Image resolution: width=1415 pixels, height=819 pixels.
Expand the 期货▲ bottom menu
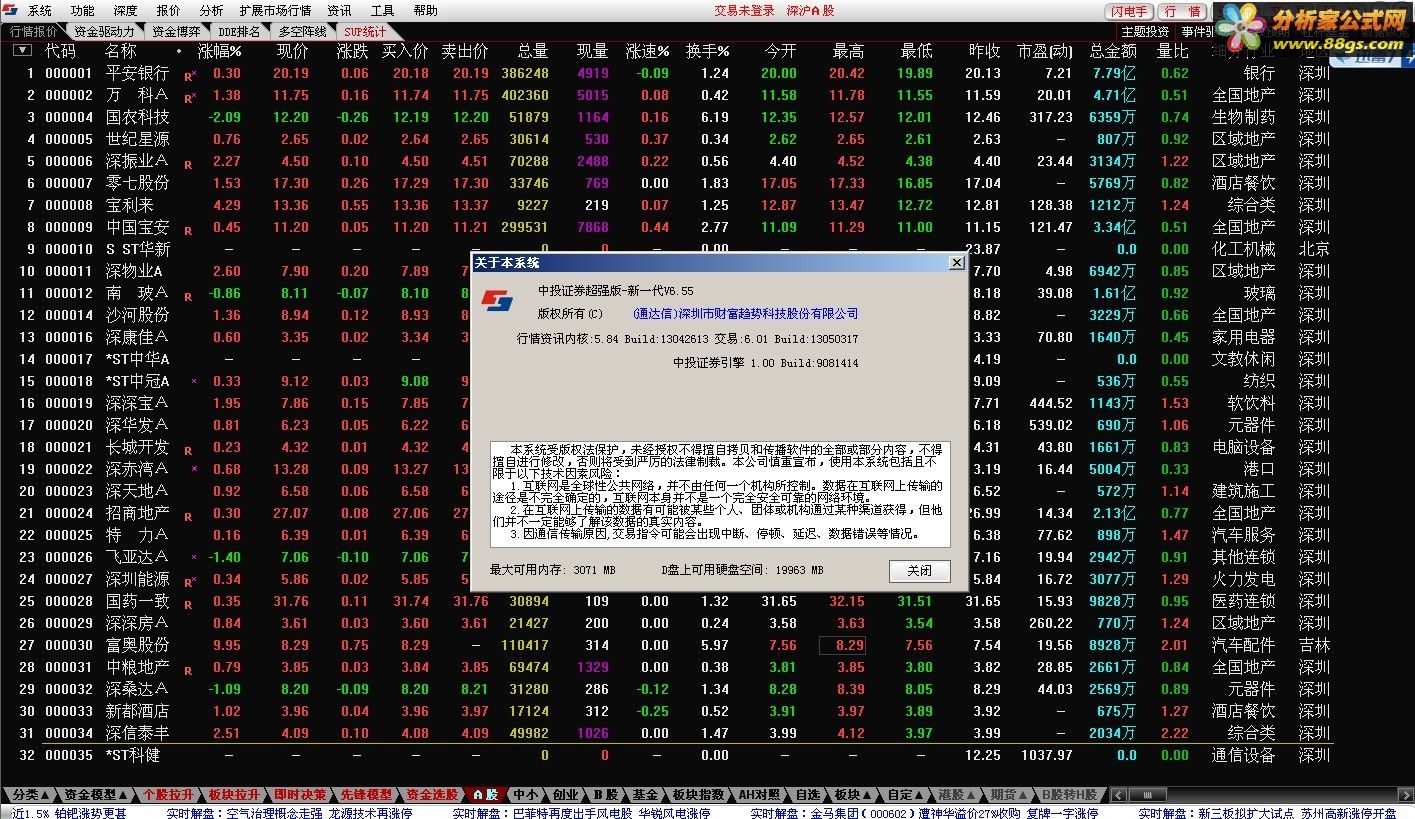1007,795
